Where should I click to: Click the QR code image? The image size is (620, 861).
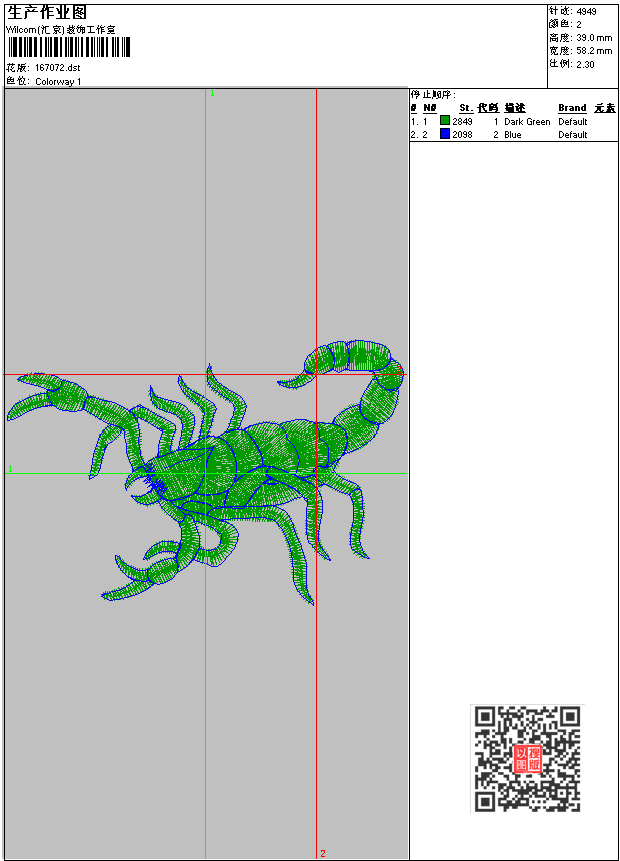527,758
